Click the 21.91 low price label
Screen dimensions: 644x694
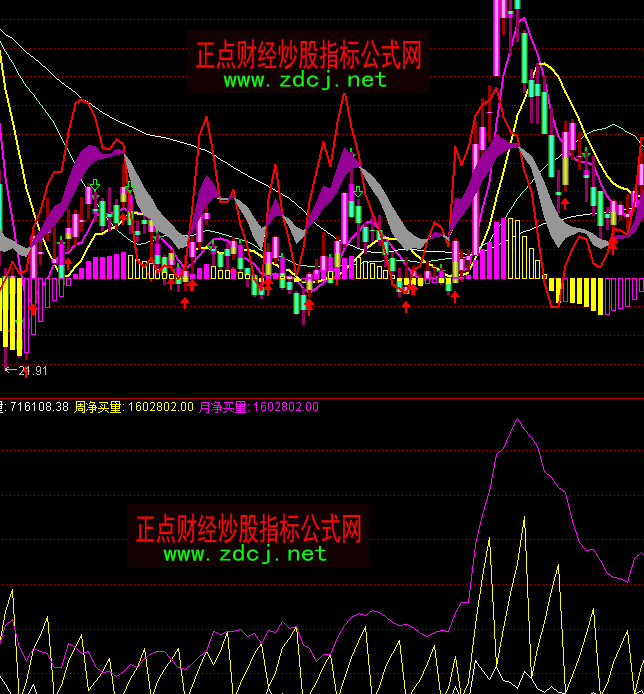coord(33,371)
